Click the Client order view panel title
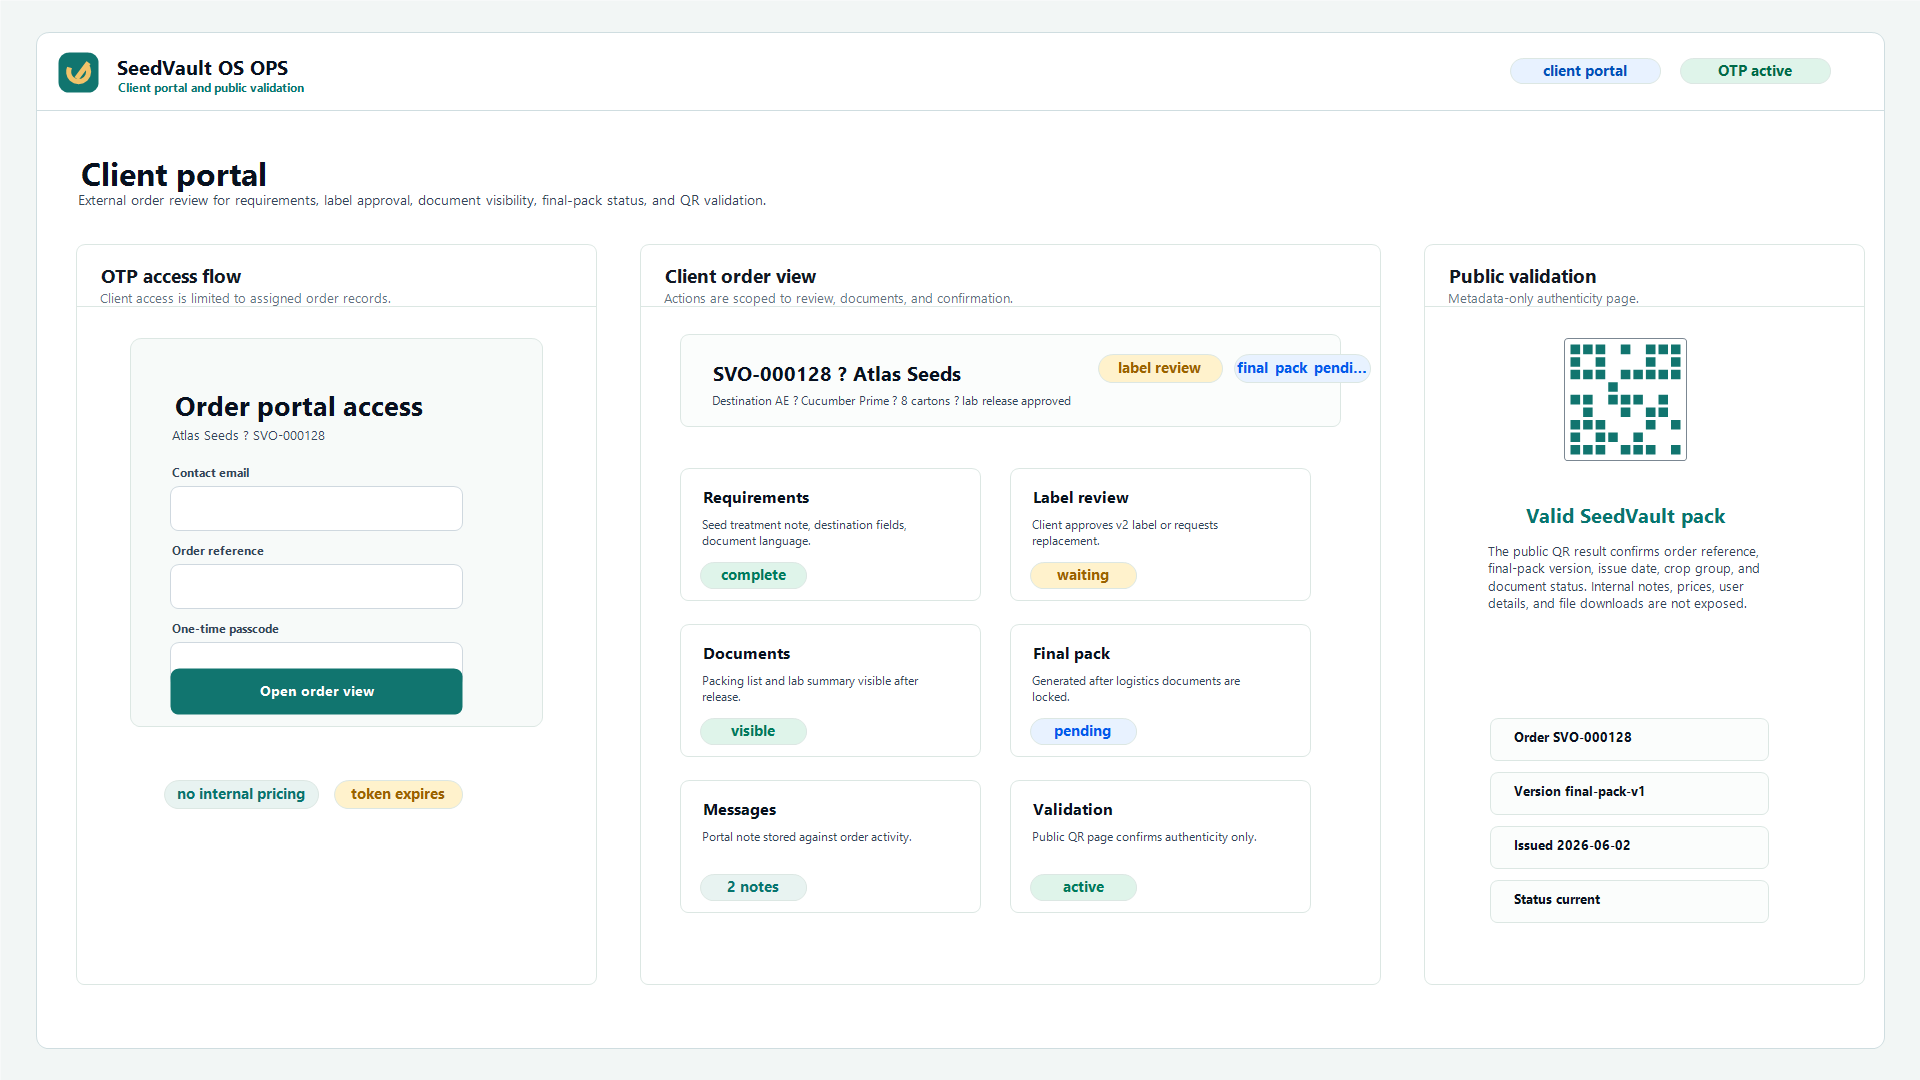The image size is (1920, 1080). tap(740, 276)
